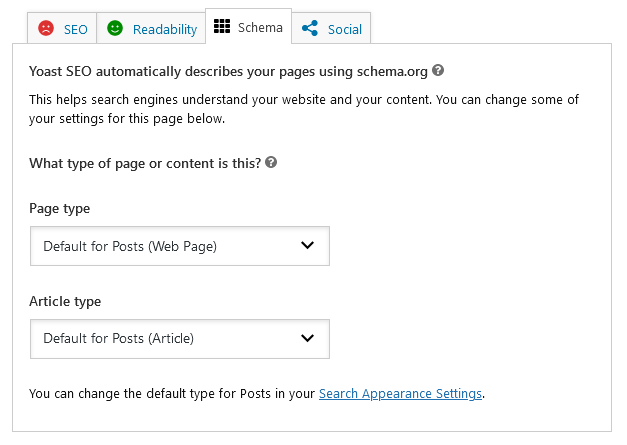Follow the Search Appearance Settings link
This screenshot has width=627, height=445.
click(x=400, y=394)
